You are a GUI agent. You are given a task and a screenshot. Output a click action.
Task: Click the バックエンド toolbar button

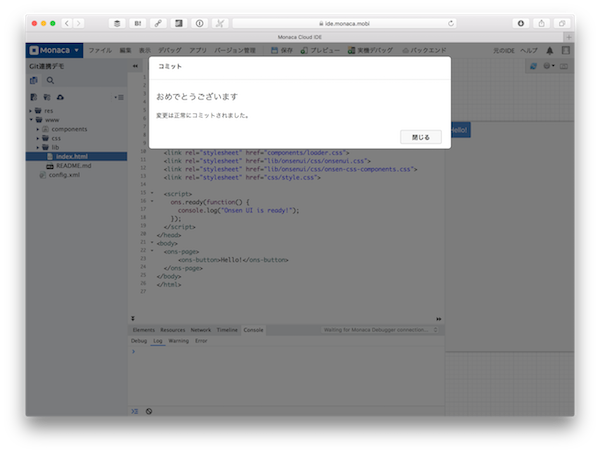[x=424, y=50]
